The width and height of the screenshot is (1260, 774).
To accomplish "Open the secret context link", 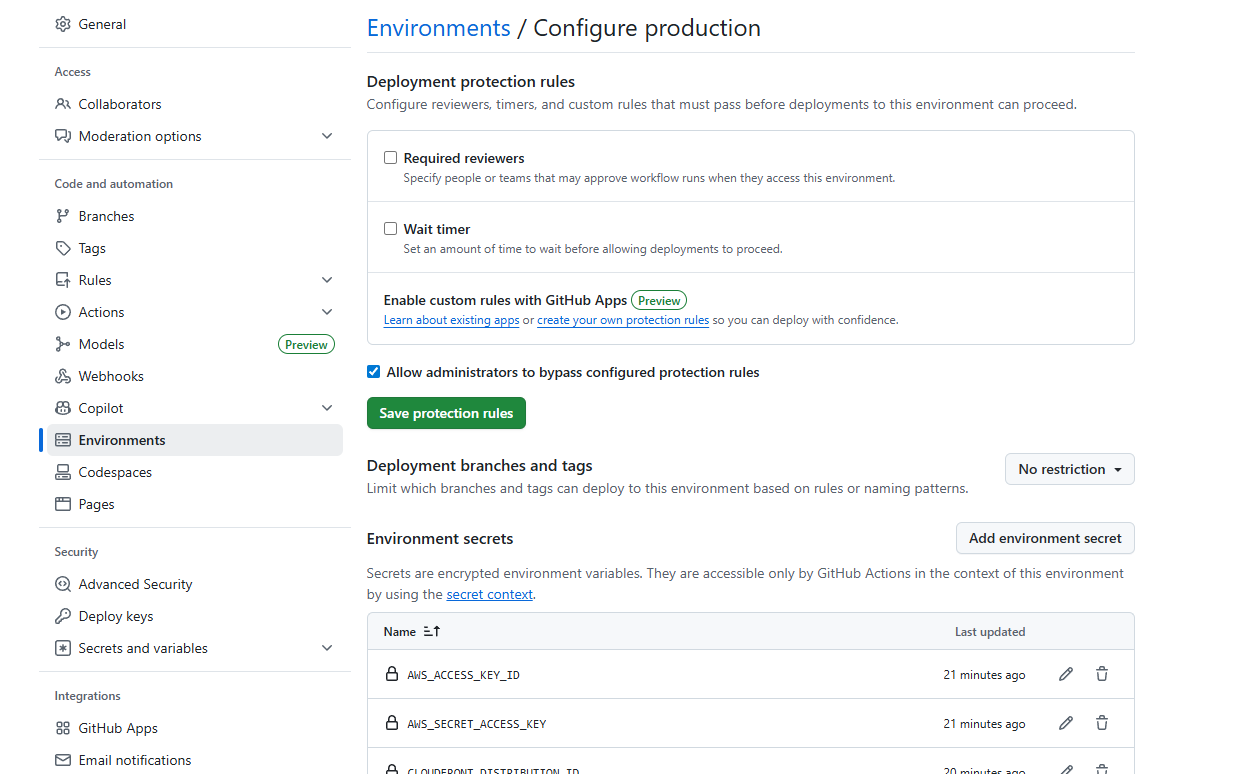I will [490, 594].
